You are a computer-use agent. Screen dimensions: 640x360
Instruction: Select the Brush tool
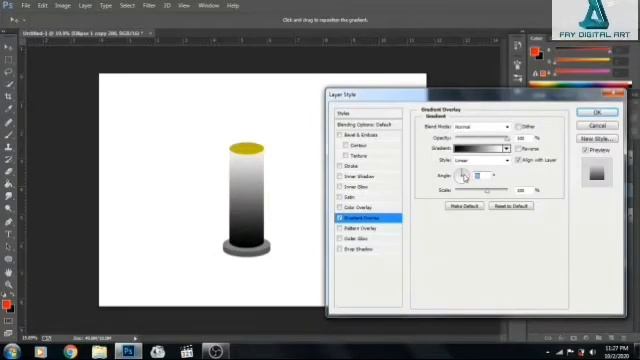8,135
